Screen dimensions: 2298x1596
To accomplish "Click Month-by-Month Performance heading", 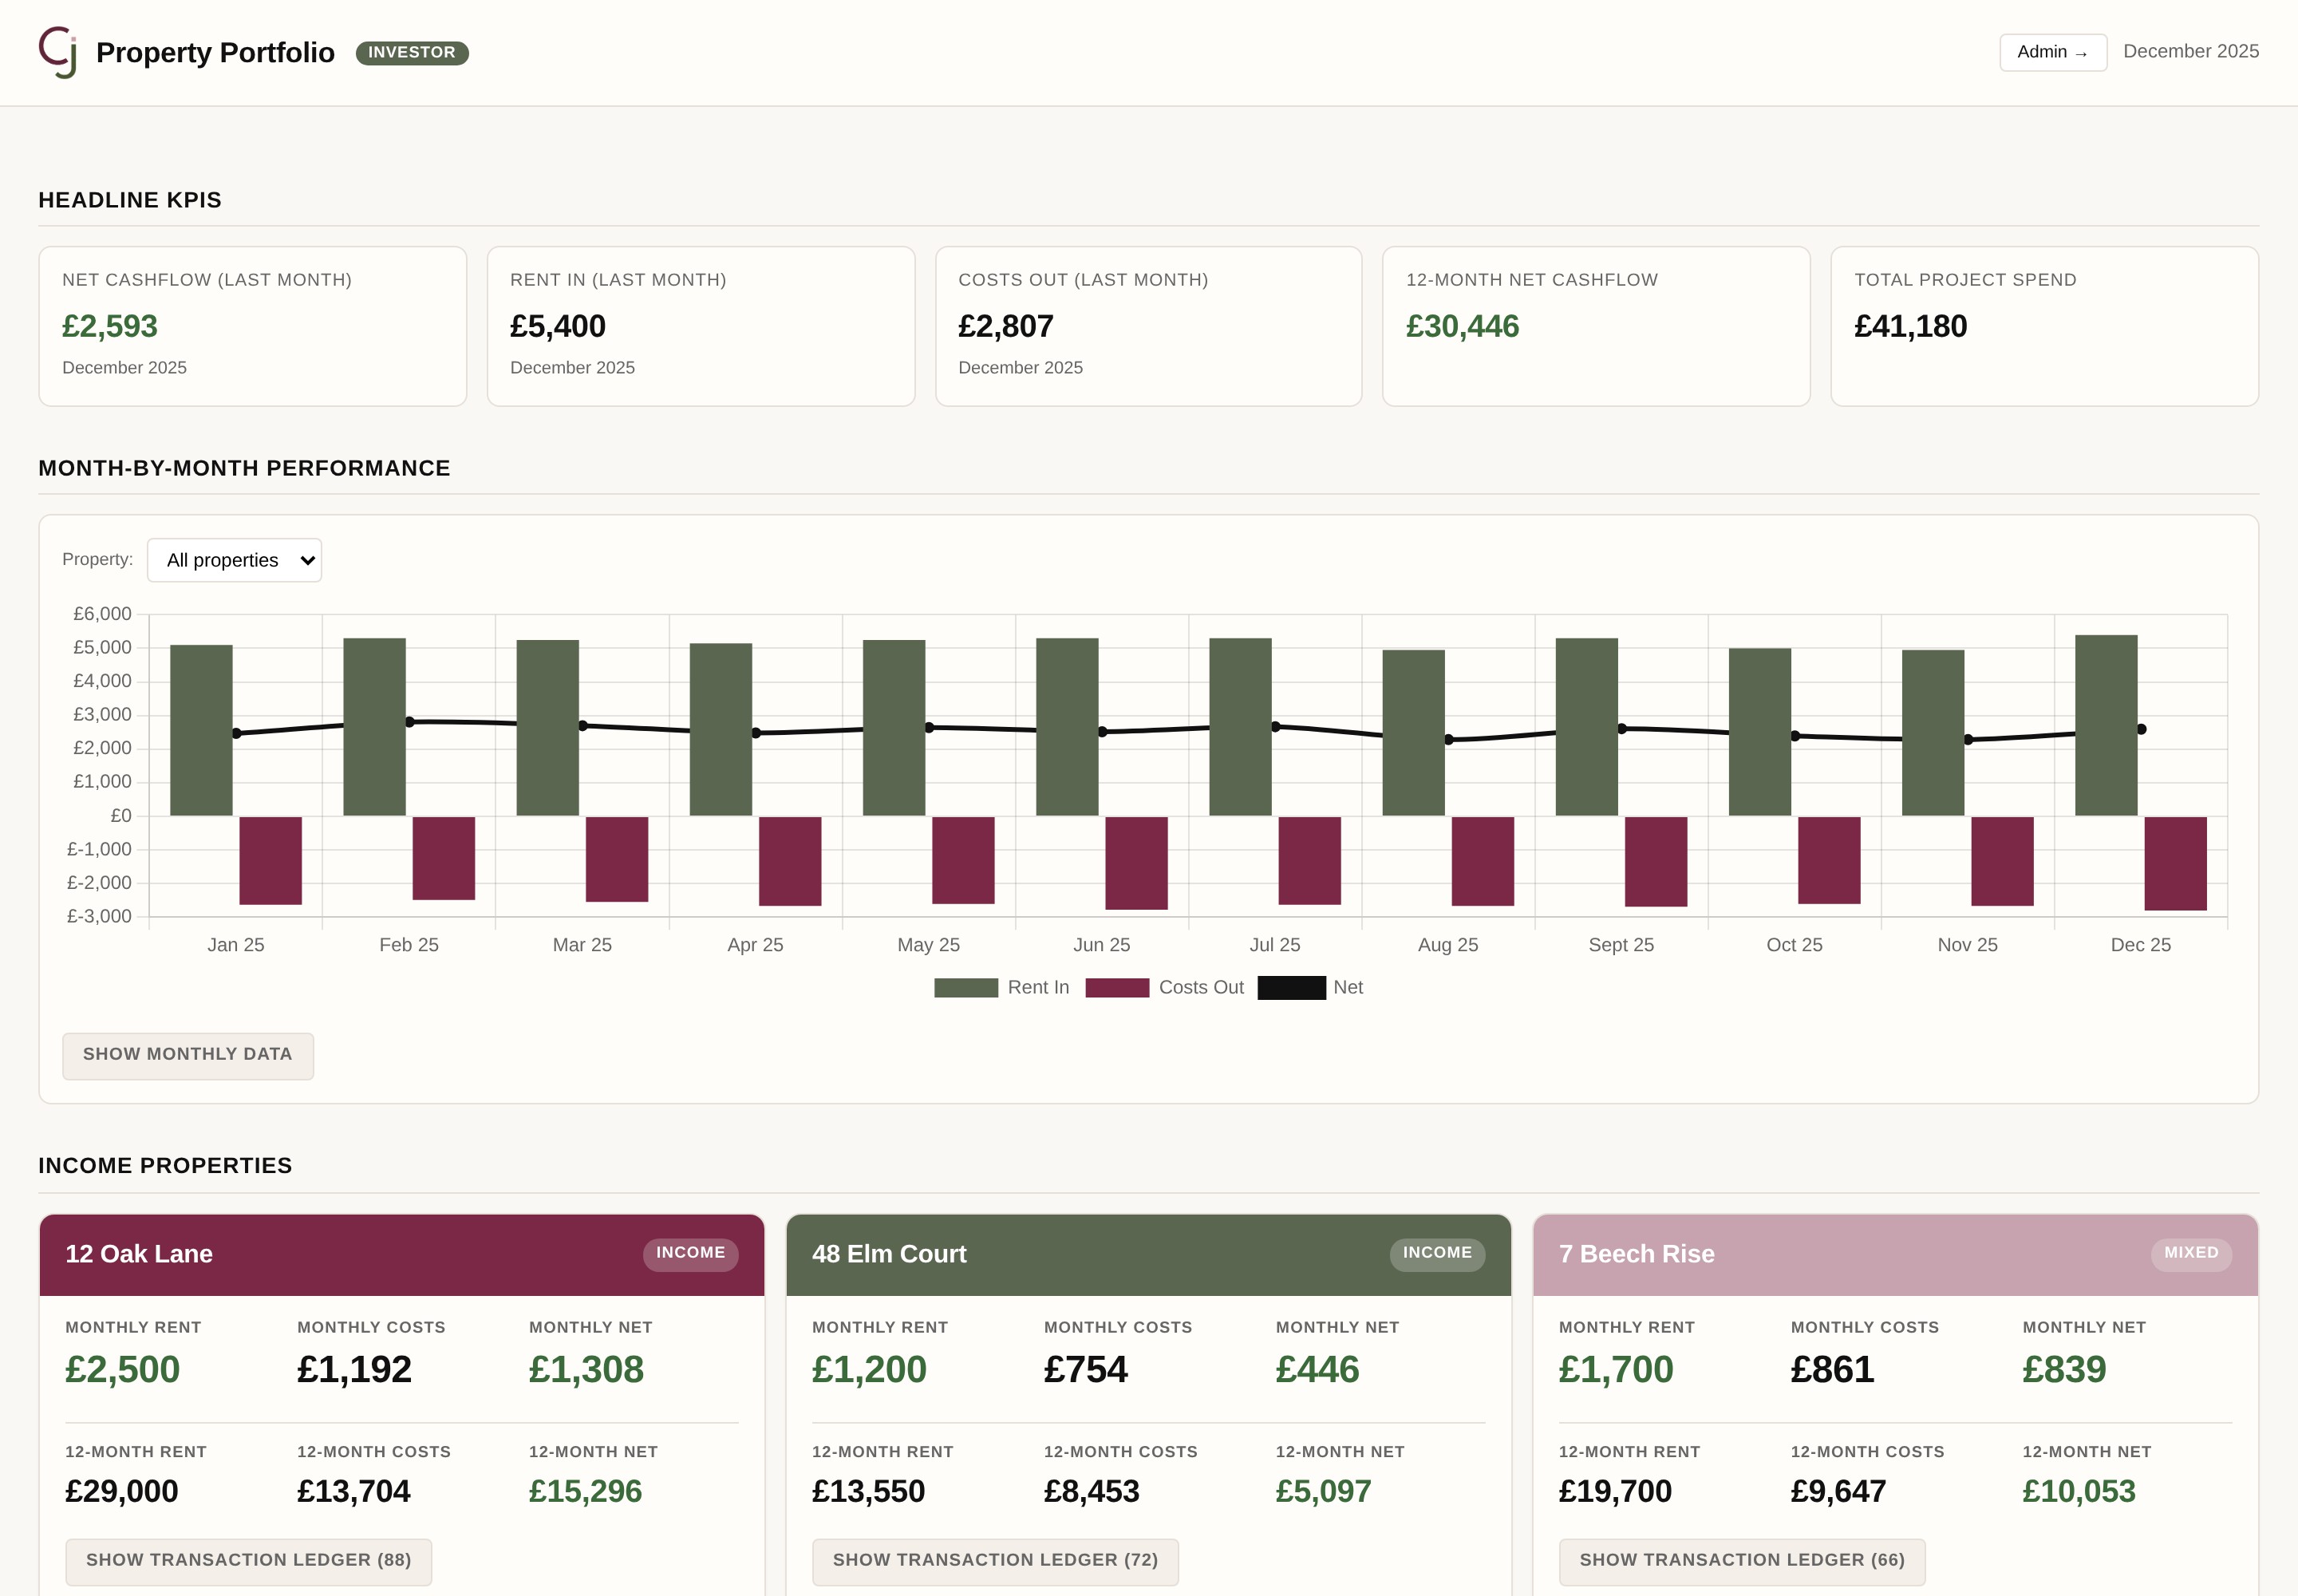I will pyautogui.click(x=244, y=469).
